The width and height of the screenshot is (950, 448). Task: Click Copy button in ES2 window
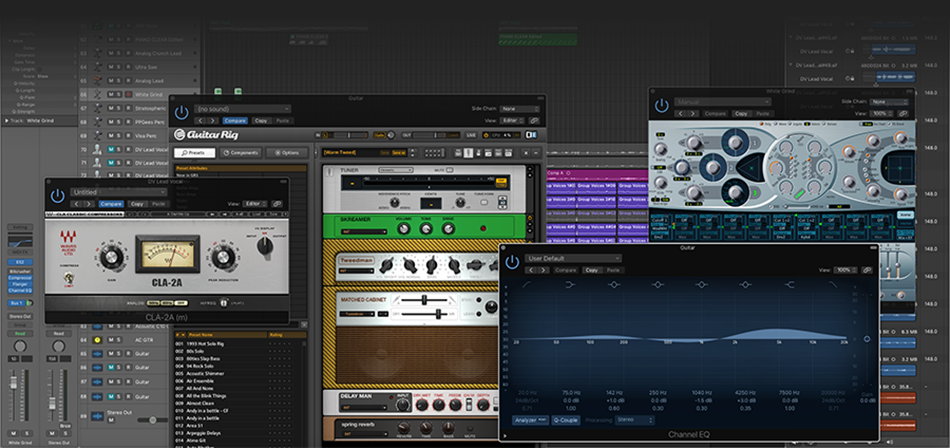click(x=740, y=113)
